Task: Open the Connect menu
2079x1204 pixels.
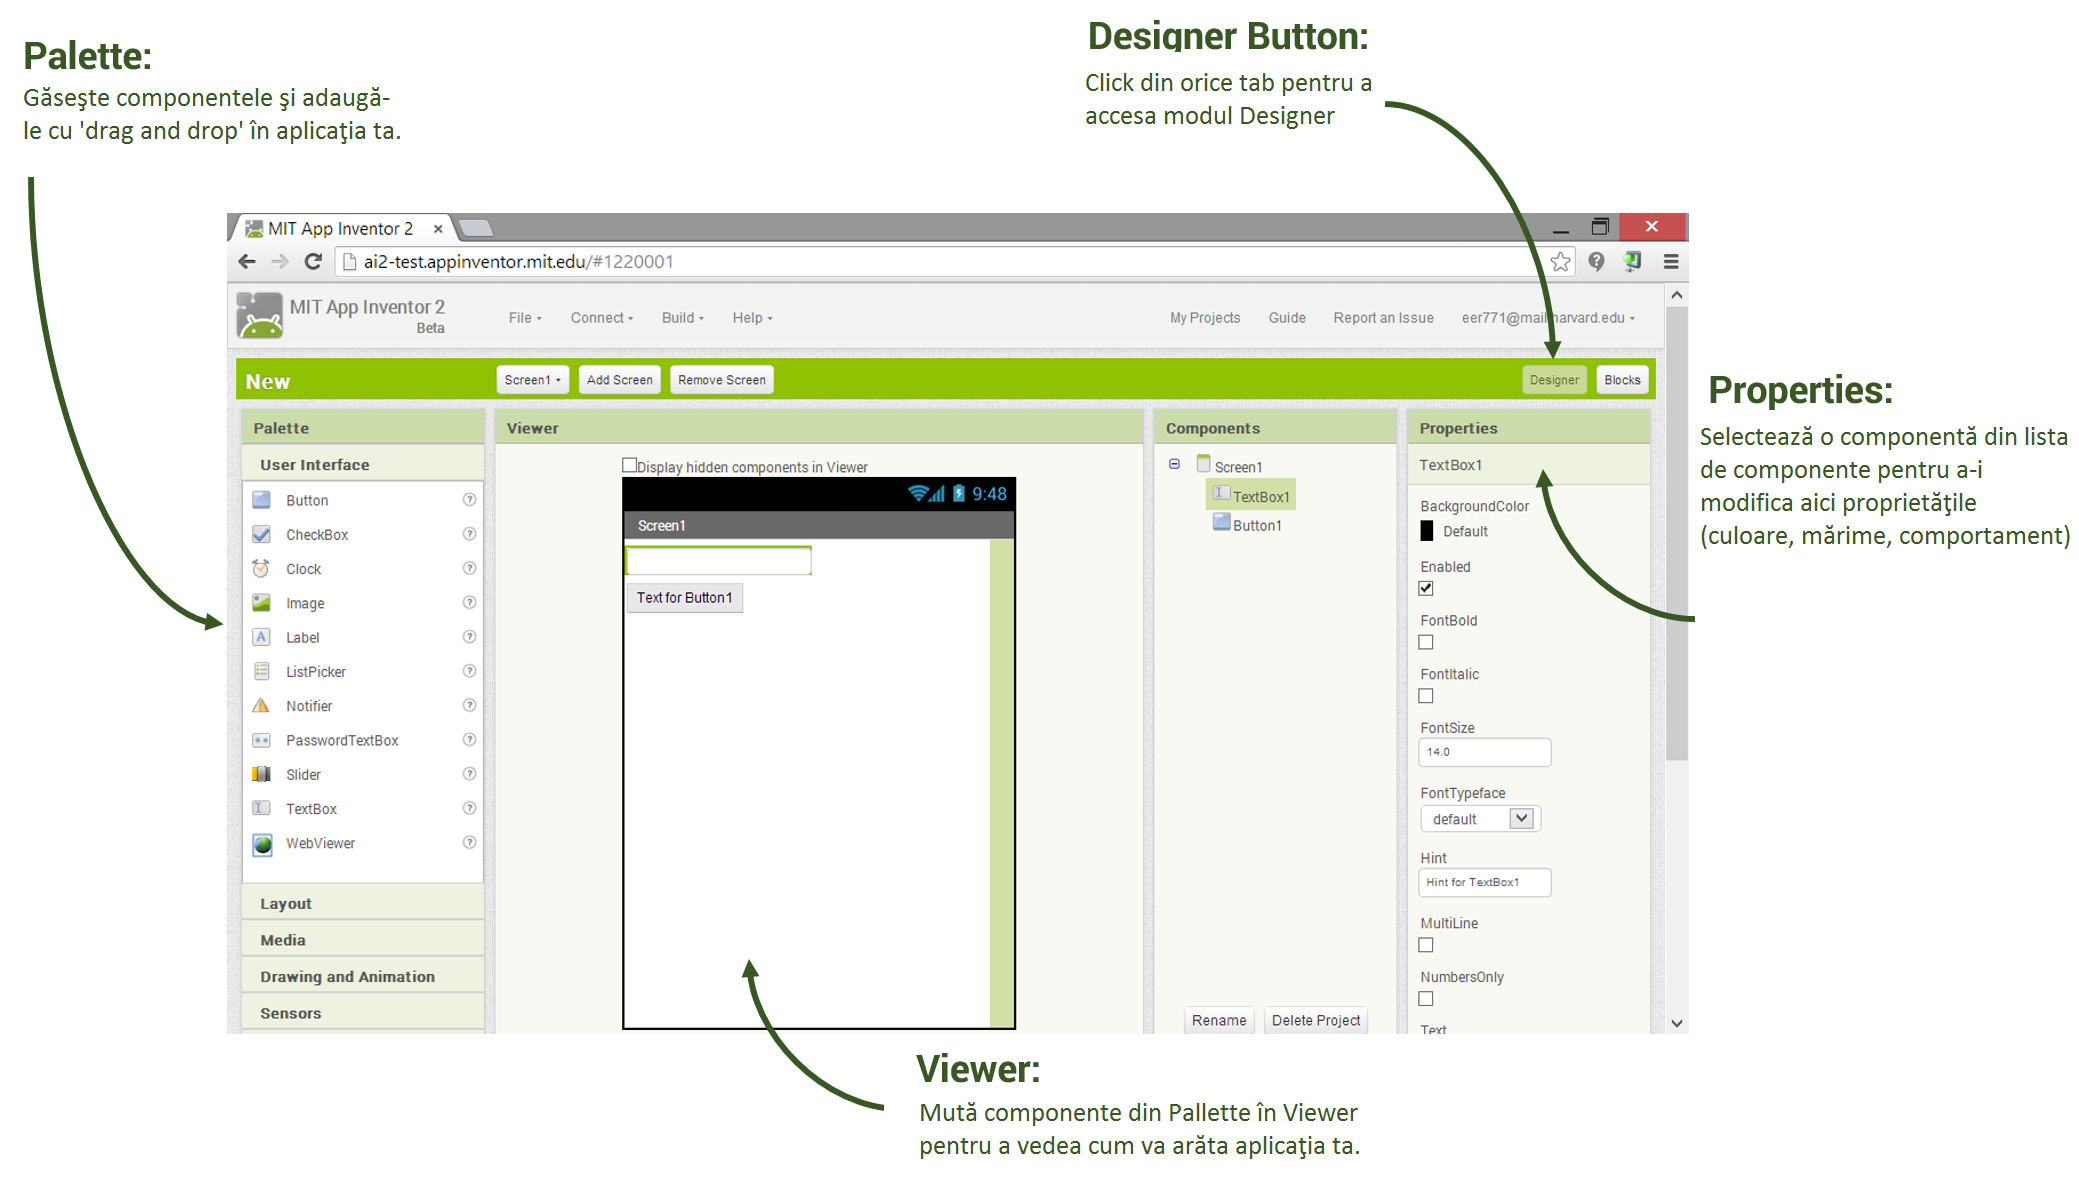Action: (601, 318)
